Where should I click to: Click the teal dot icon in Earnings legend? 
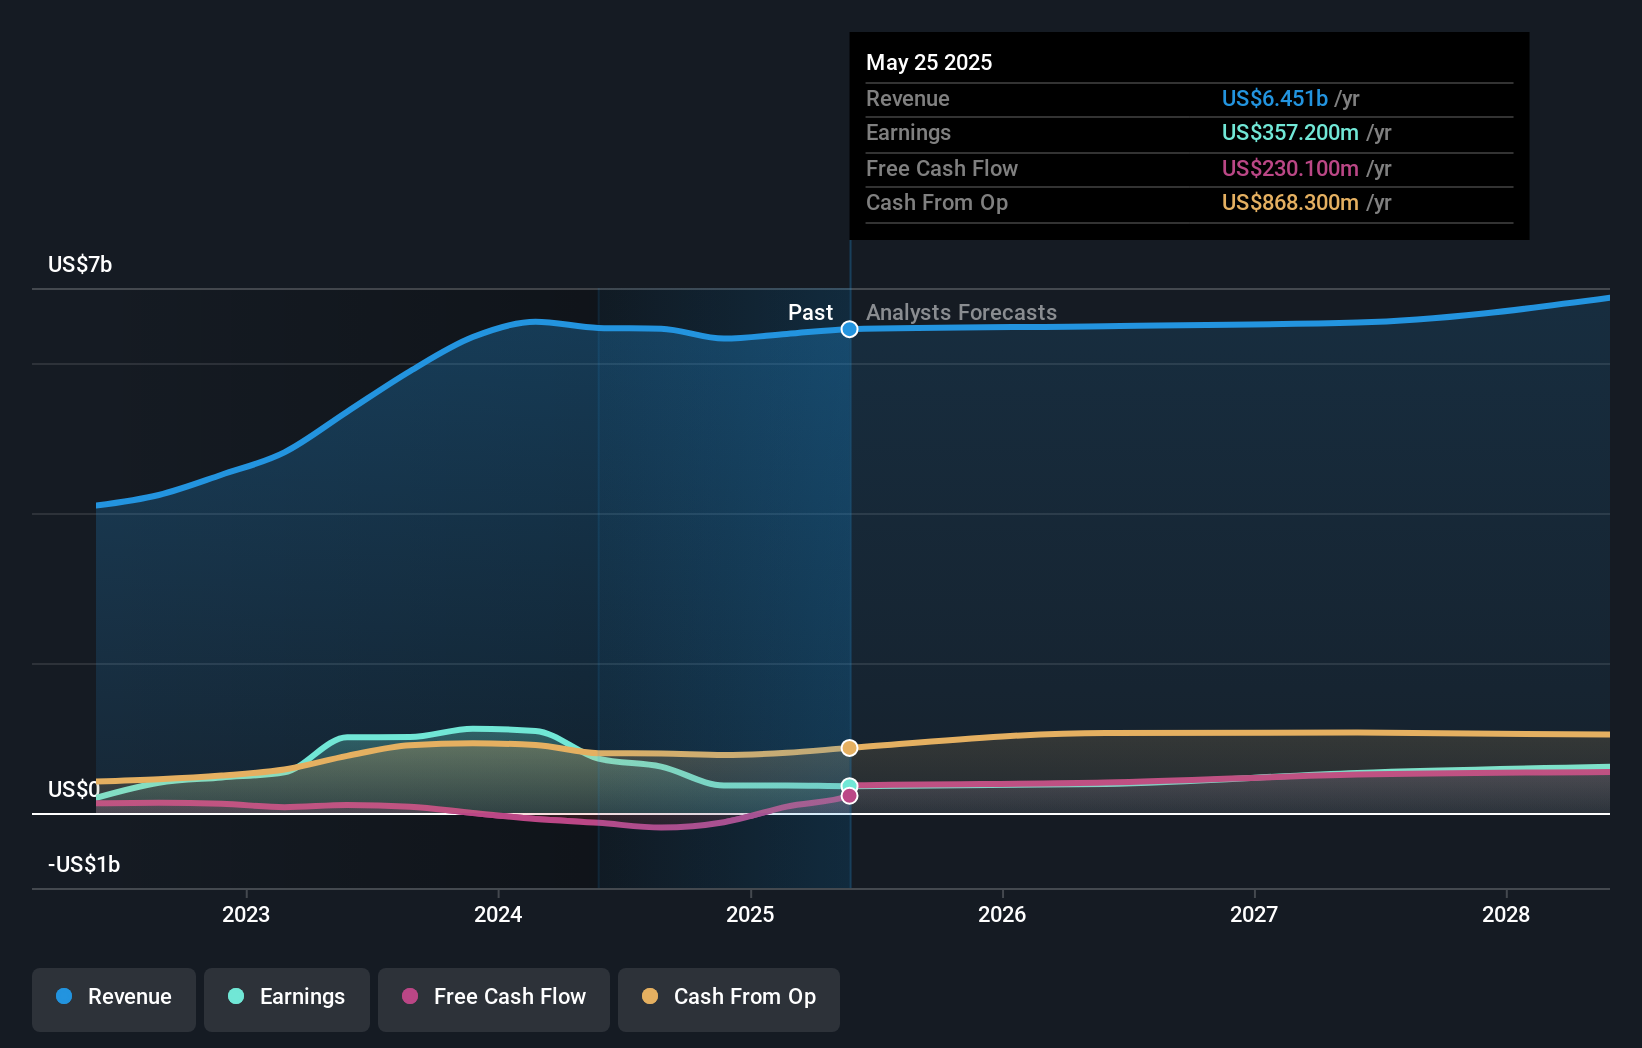click(x=236, y=996)
